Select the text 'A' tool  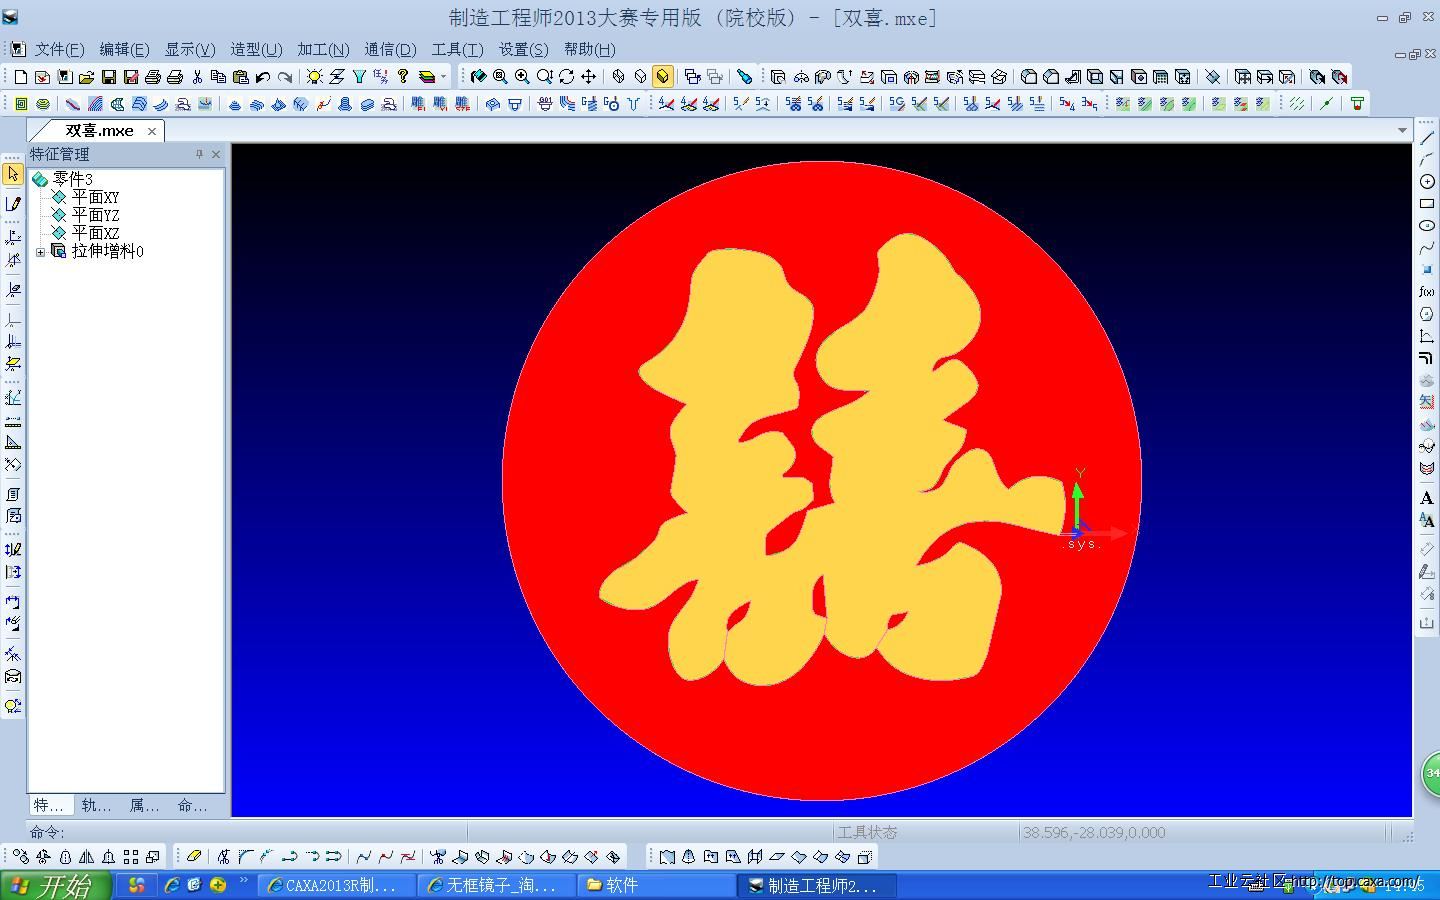(1427, 498)
